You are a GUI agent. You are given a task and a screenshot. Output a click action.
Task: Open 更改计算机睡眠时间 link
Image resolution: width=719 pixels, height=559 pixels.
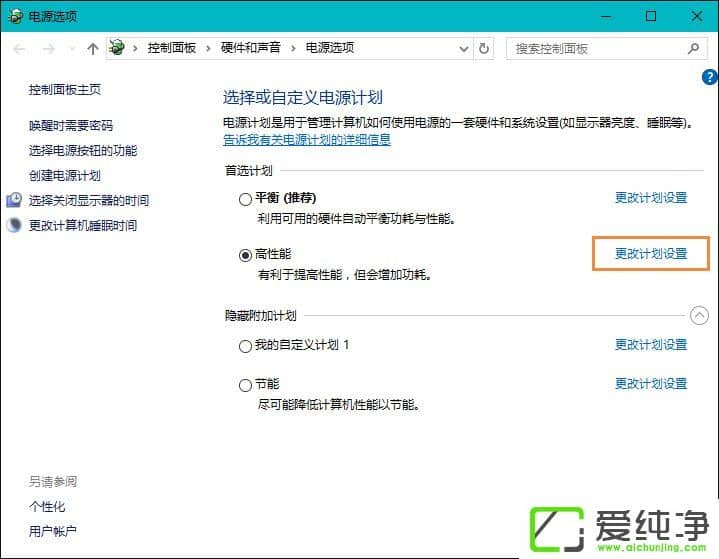pyautogui.click(x=83, y=225)
